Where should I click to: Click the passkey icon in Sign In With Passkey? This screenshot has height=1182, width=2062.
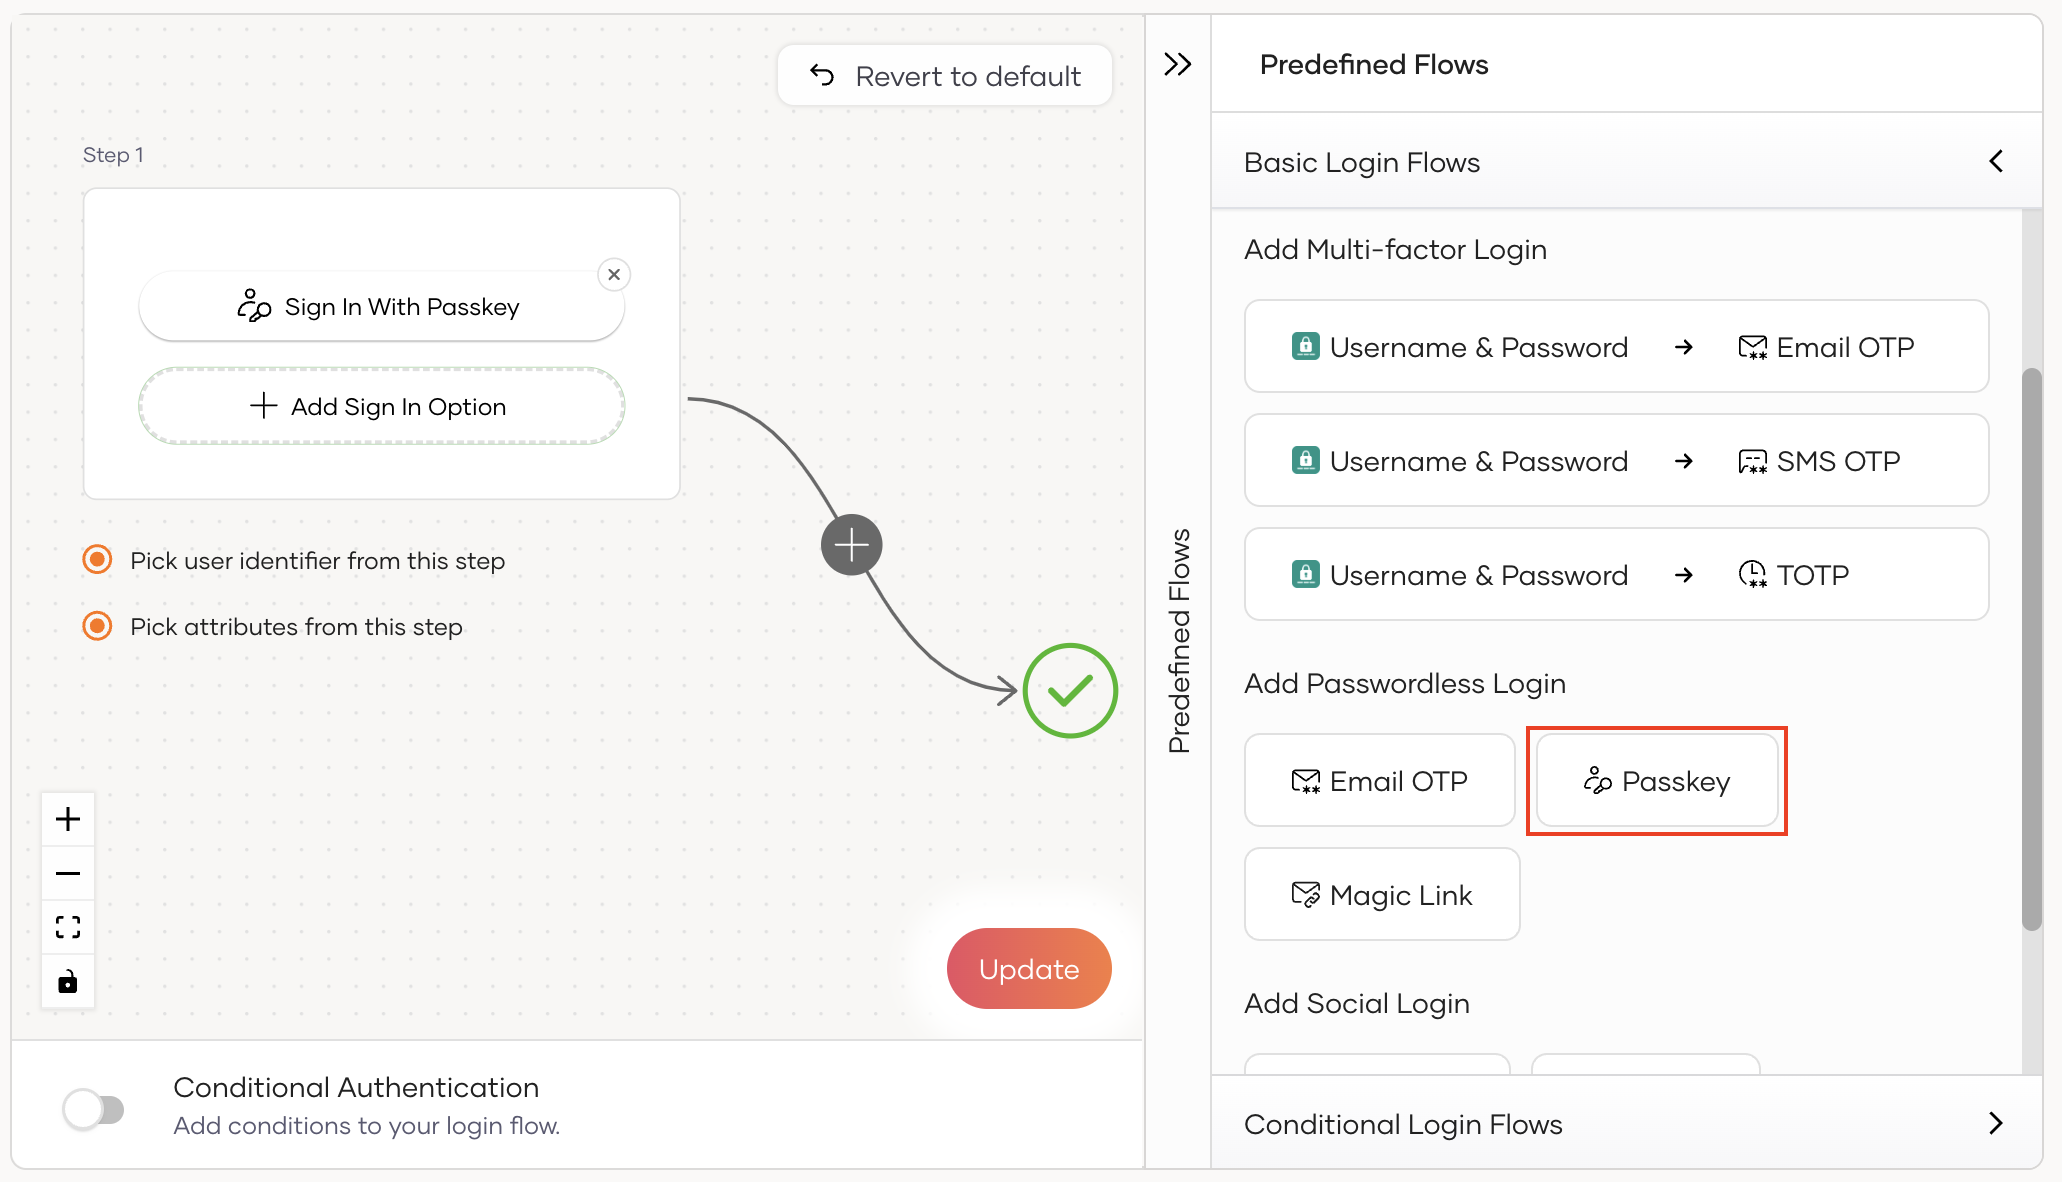(254, 306)
